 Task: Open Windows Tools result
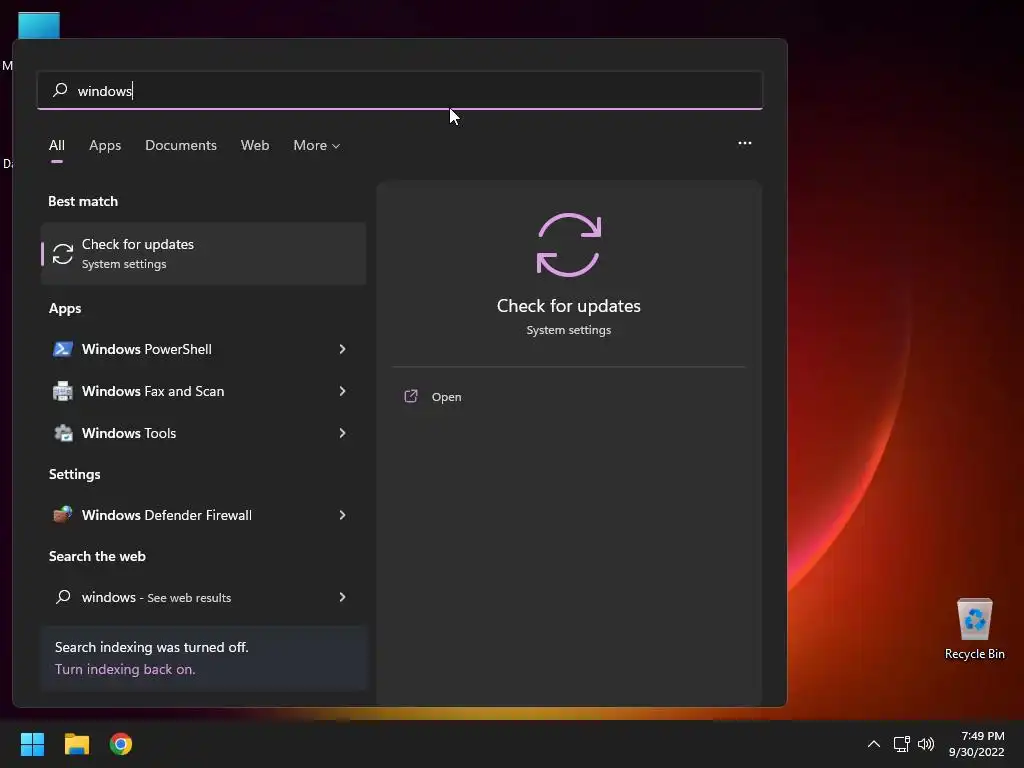(x=203, y=433)
